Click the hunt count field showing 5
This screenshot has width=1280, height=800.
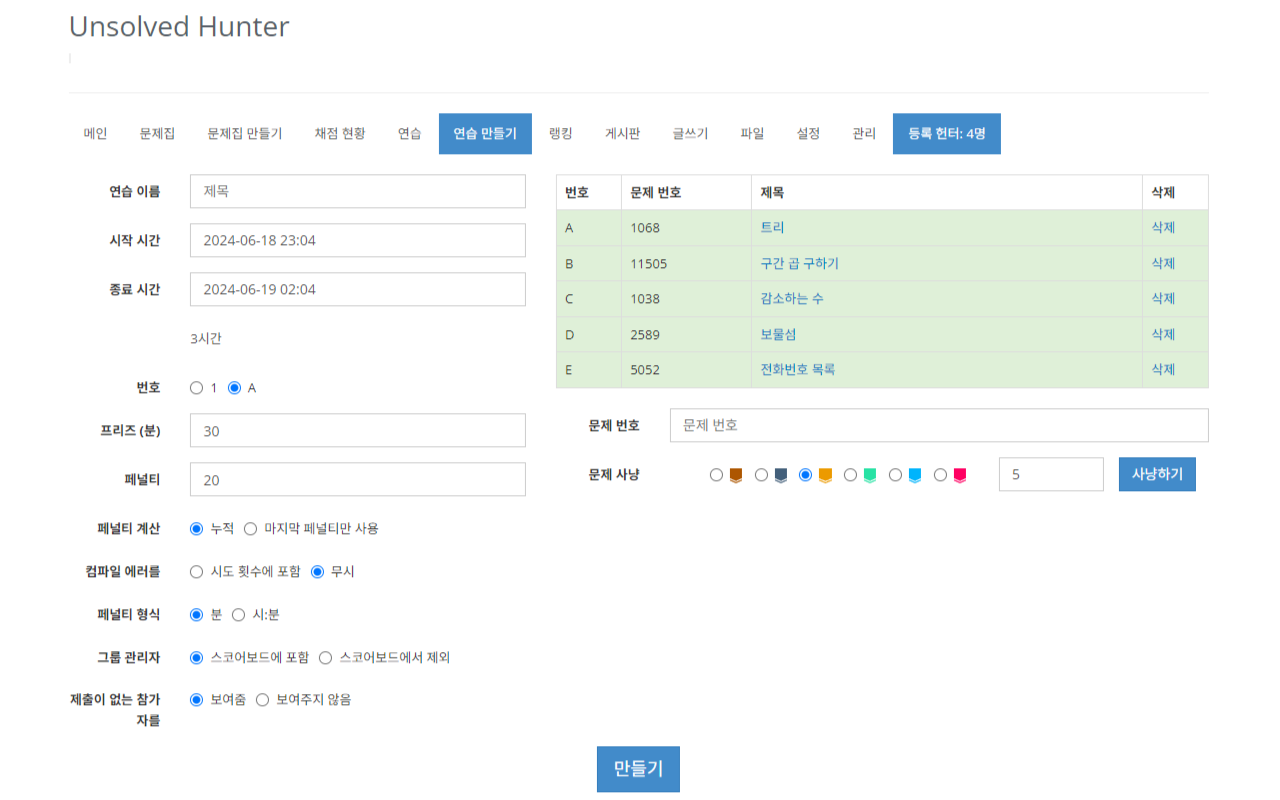click(1051, 474)
